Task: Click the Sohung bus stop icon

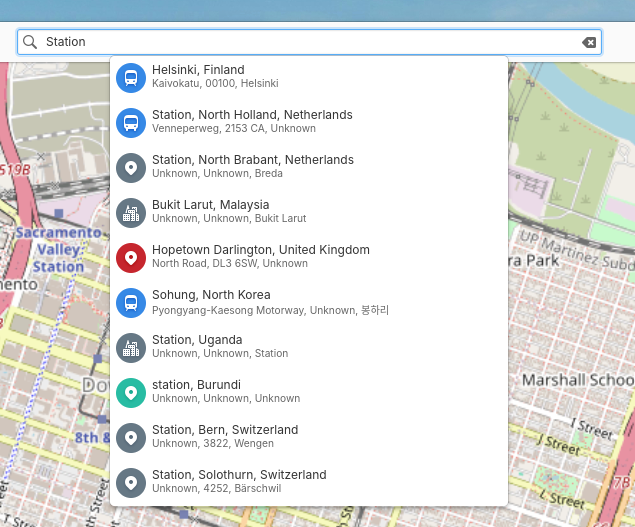Action: pyautogui.click(x=130, y=302)
